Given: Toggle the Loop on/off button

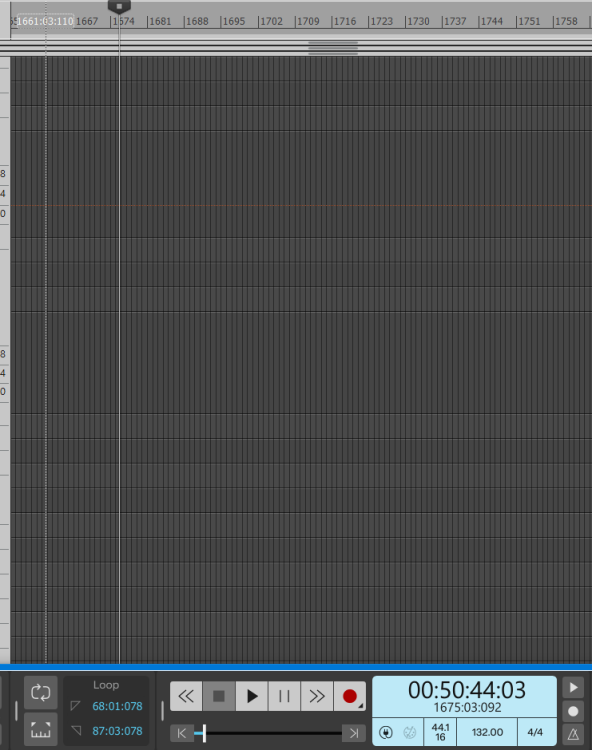Looking at the screenshot, I should point(41,693).
